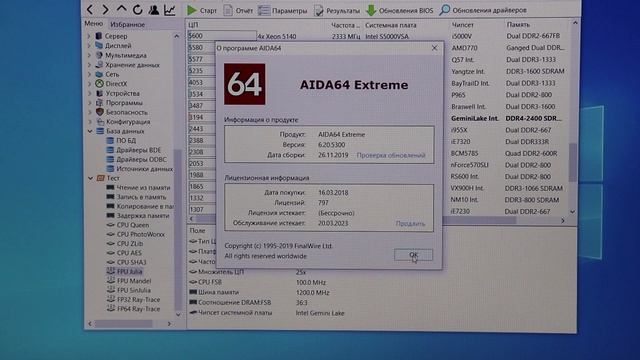
Task: Click results list horizontal scroll right arrow
Action: tap(563, 220)
